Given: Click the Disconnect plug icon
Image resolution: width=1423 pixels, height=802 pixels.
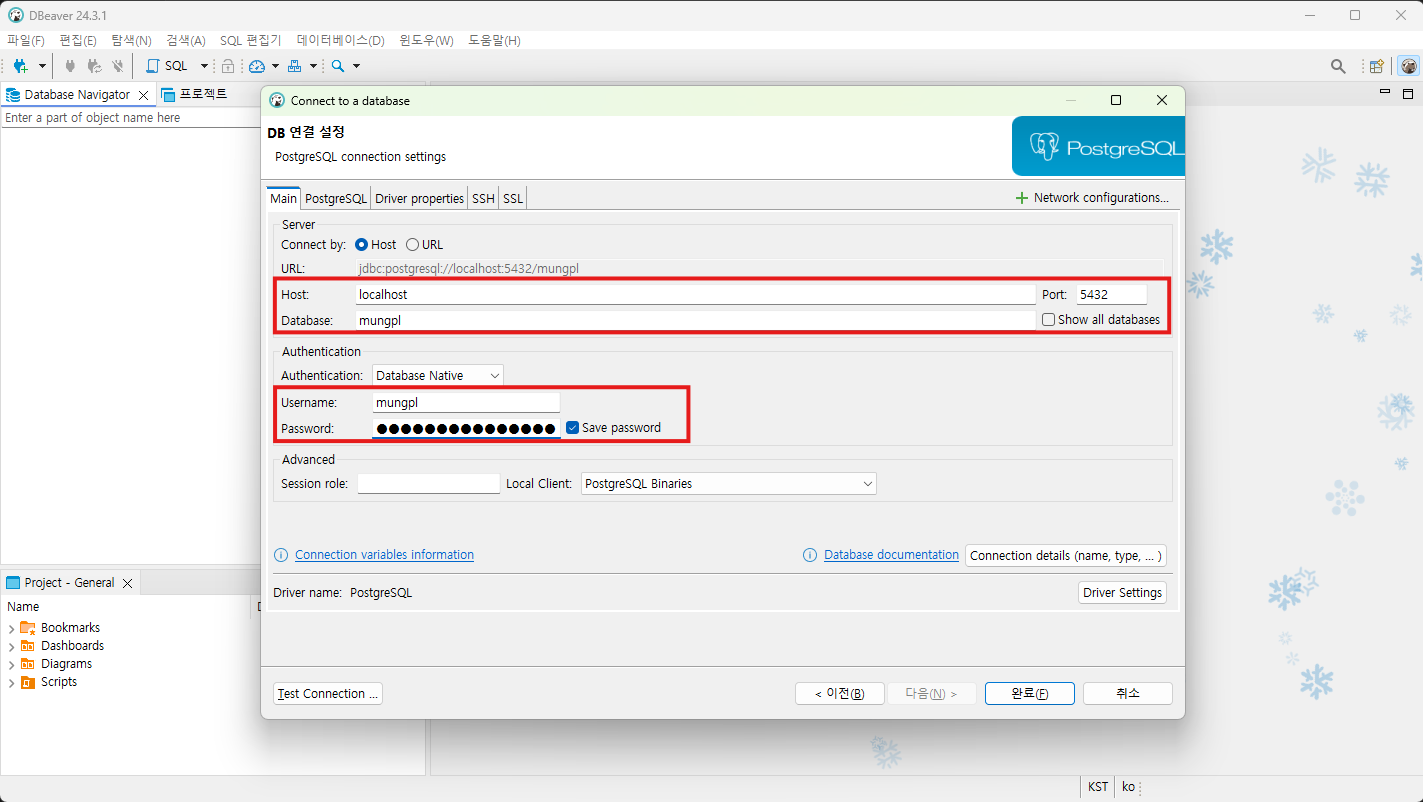Looking at the screenshot, I should pyautogui.click(x=118, y=66).
